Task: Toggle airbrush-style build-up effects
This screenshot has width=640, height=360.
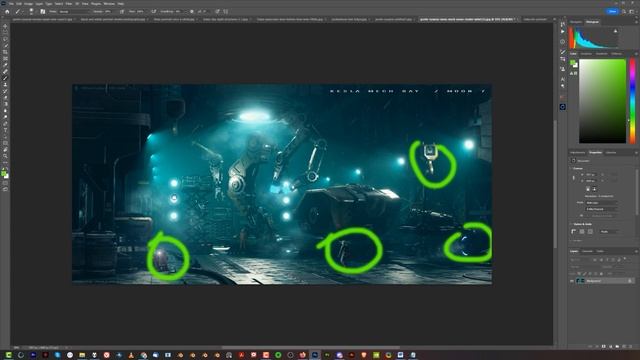Action: click(153, 11)
